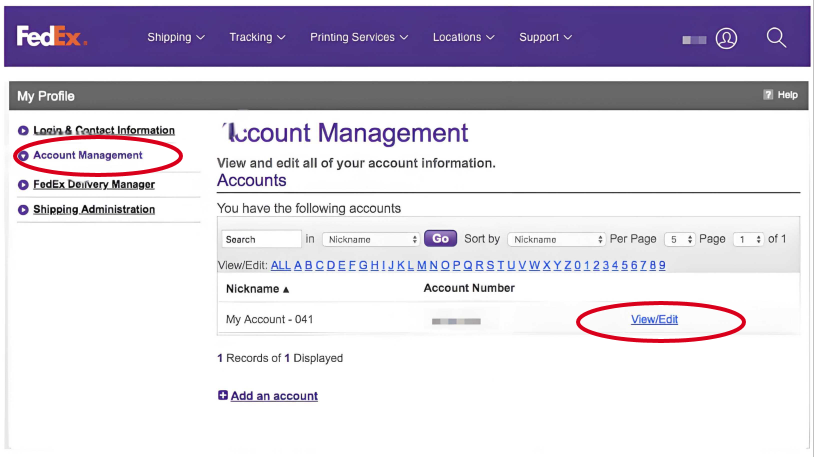Select Account Management in the sidebar
814x457 pixels.
(88, 156)
